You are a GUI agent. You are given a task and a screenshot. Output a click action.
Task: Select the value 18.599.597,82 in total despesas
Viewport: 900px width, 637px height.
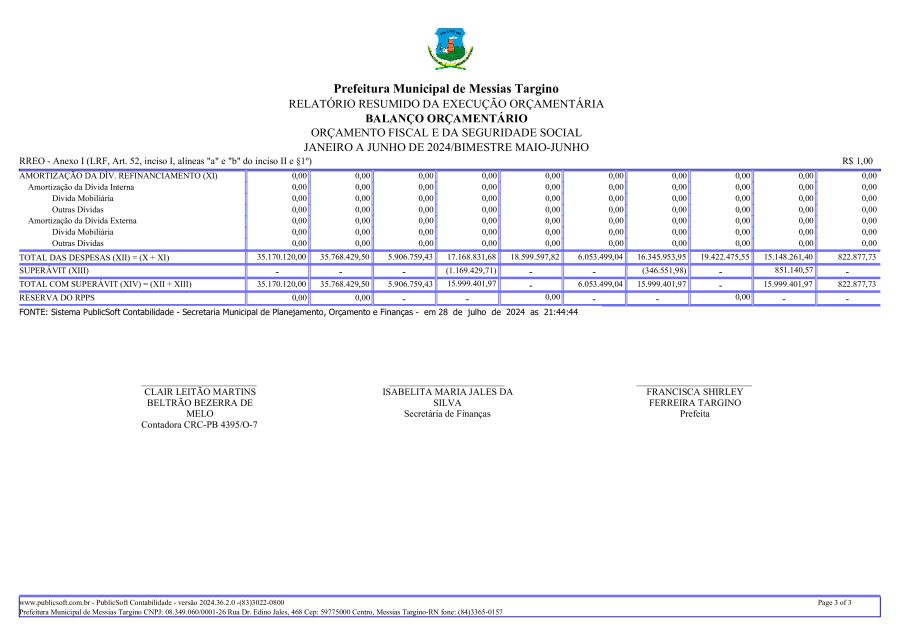coord(534,257)
